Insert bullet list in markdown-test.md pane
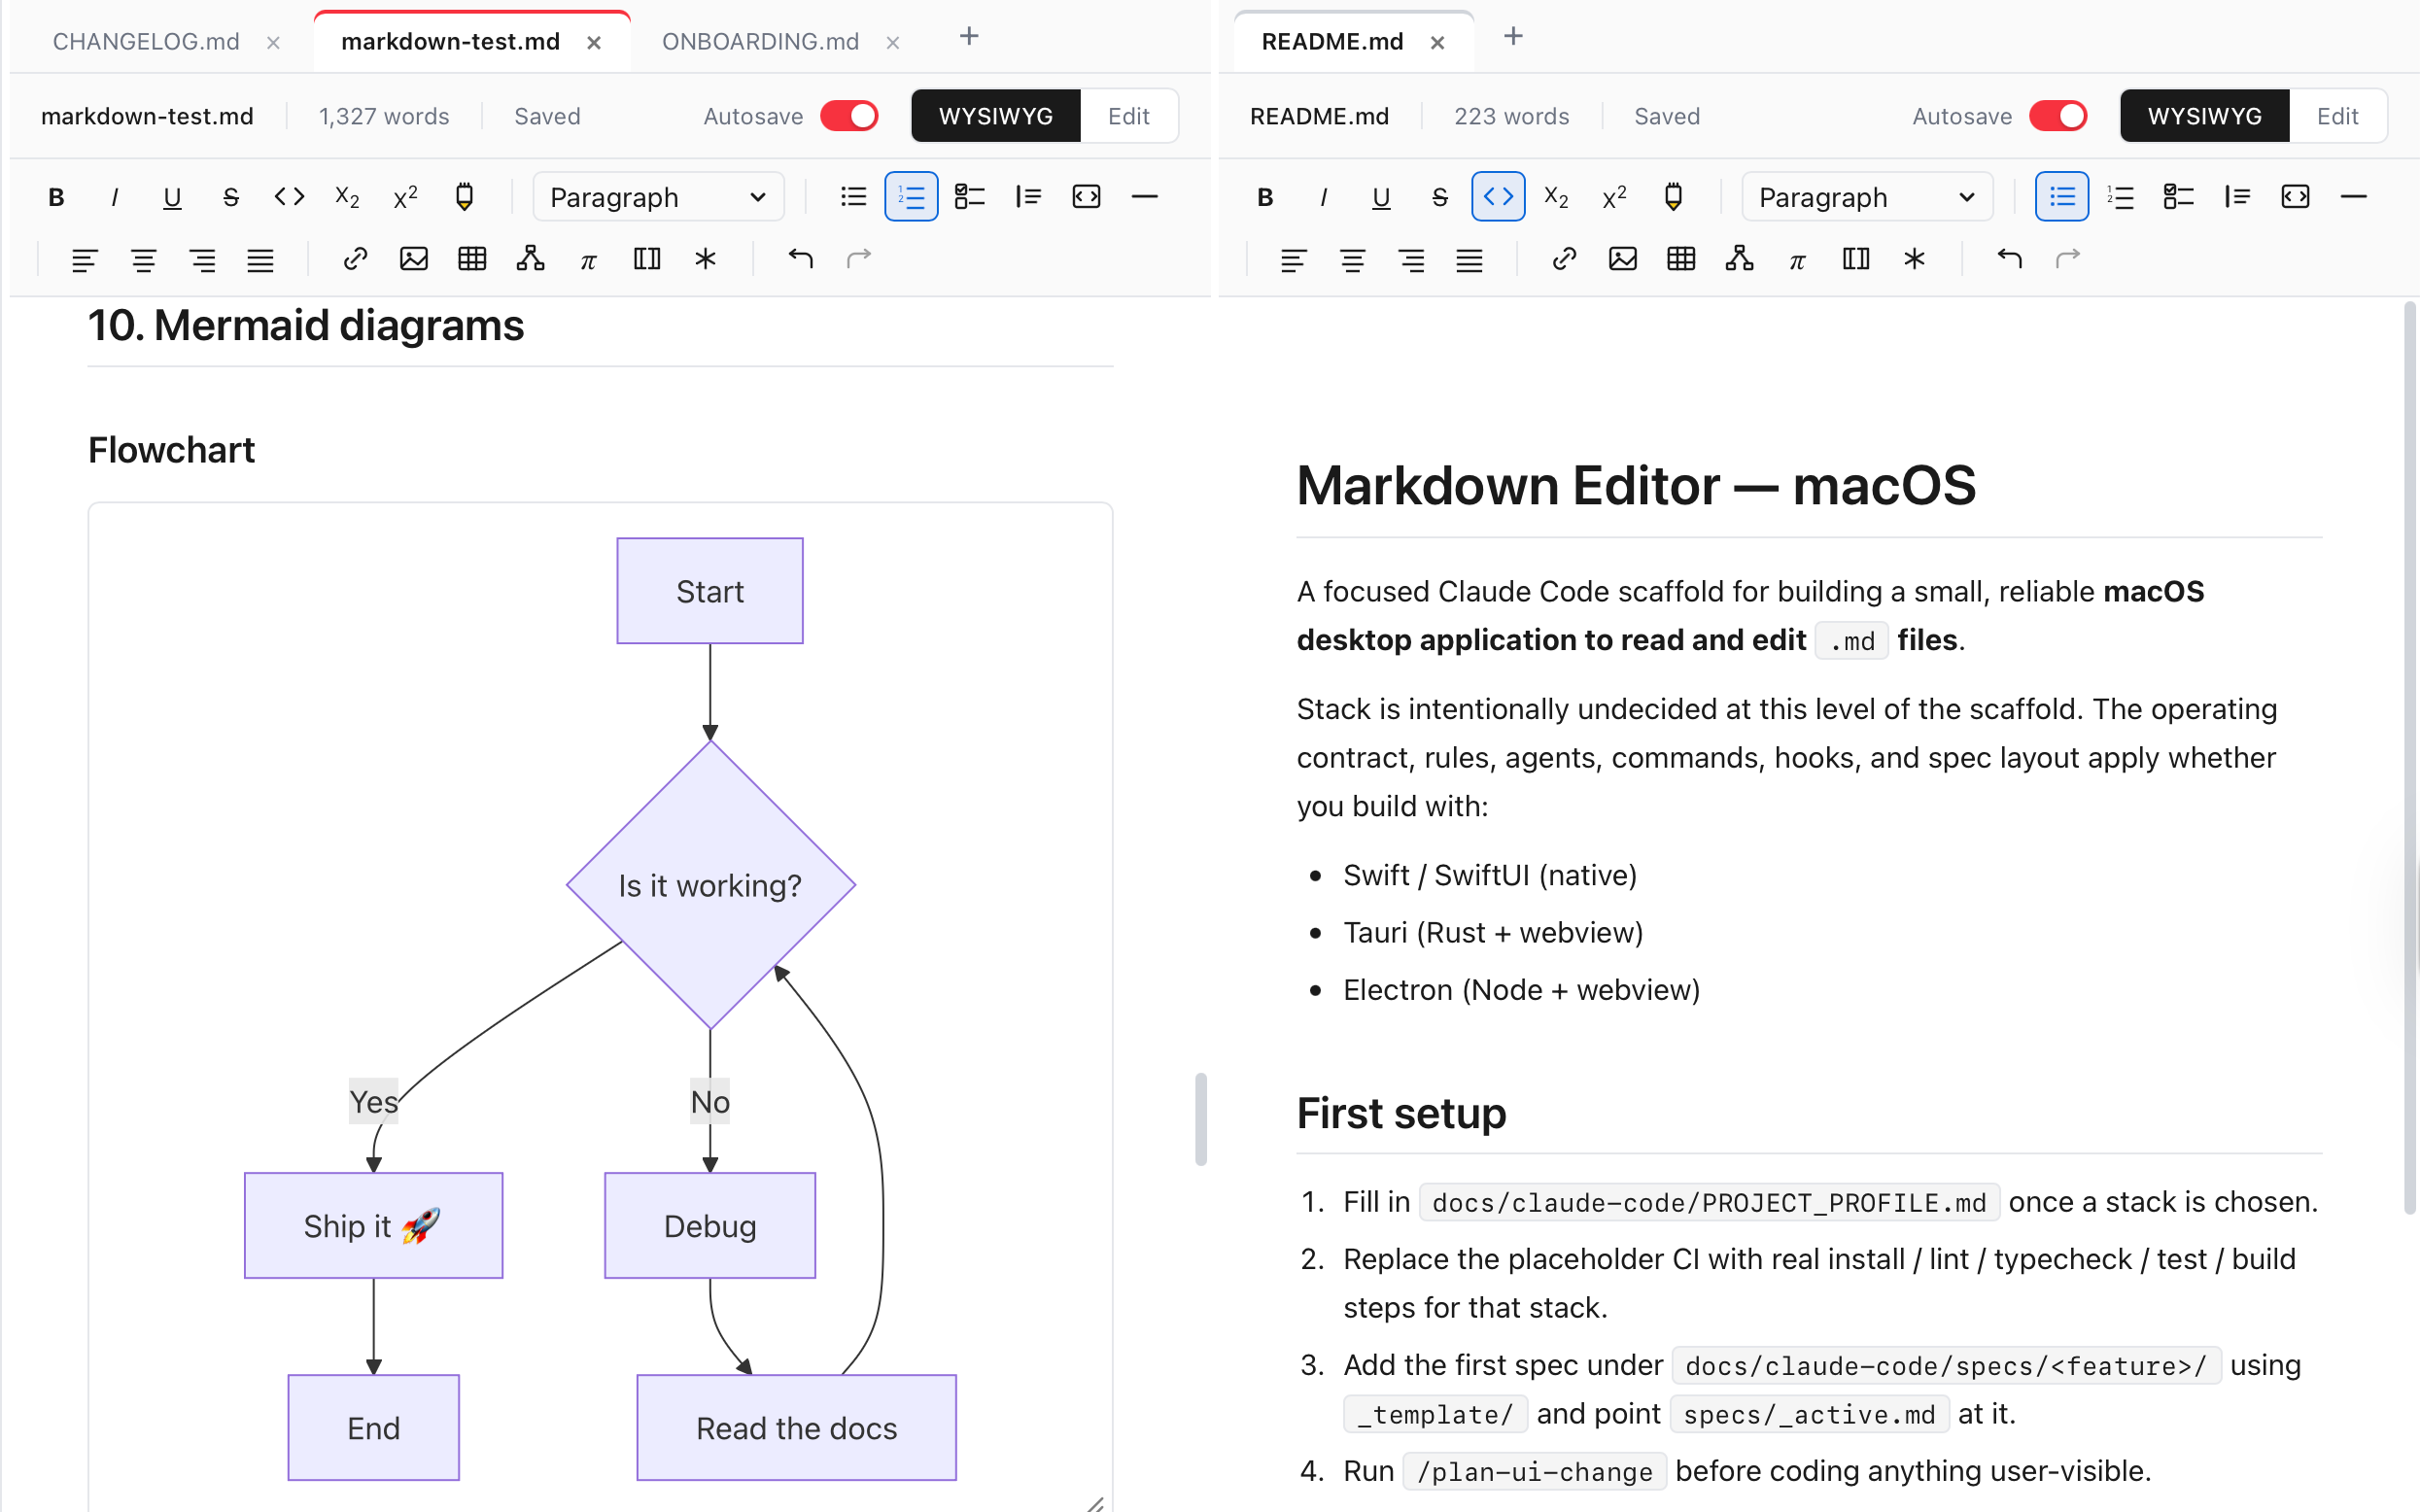Viewport: 2420px width, 1512px height. 853,197
